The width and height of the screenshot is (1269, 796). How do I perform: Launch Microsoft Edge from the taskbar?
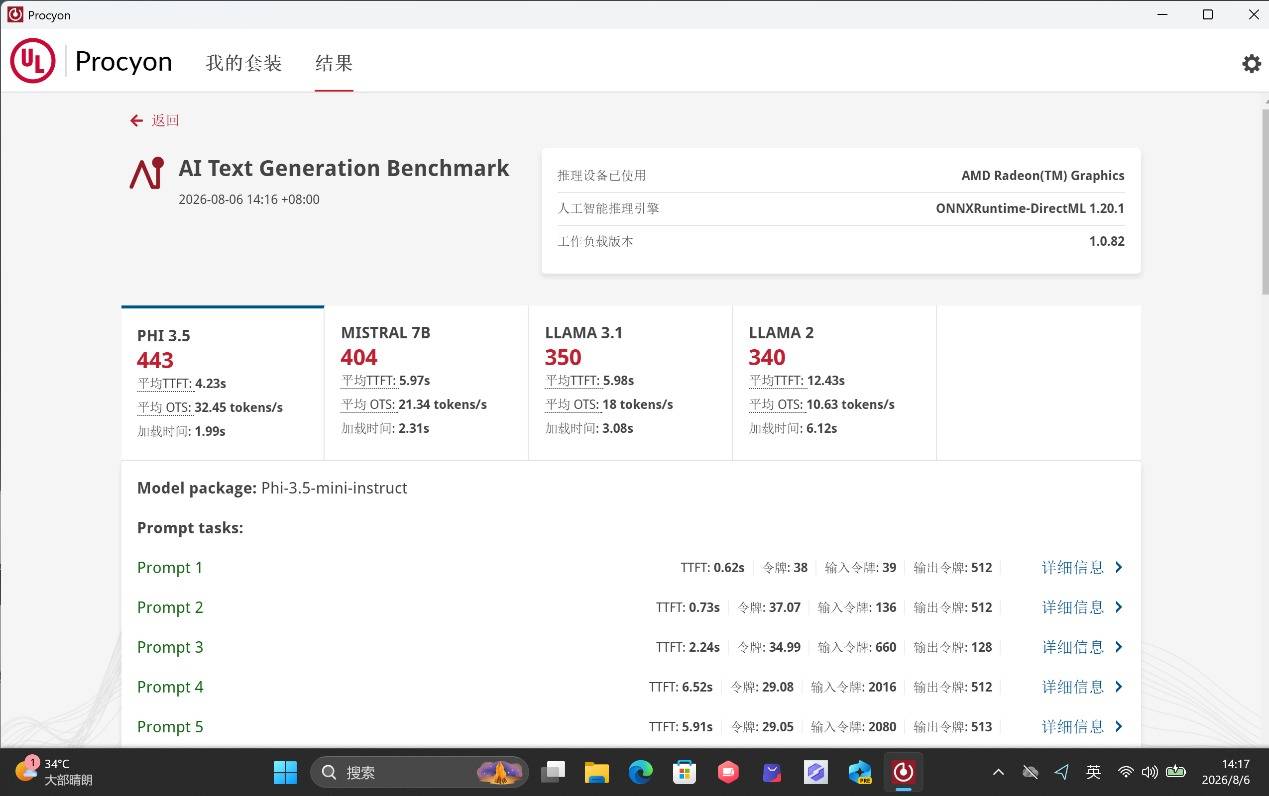(x=641, y=772)
